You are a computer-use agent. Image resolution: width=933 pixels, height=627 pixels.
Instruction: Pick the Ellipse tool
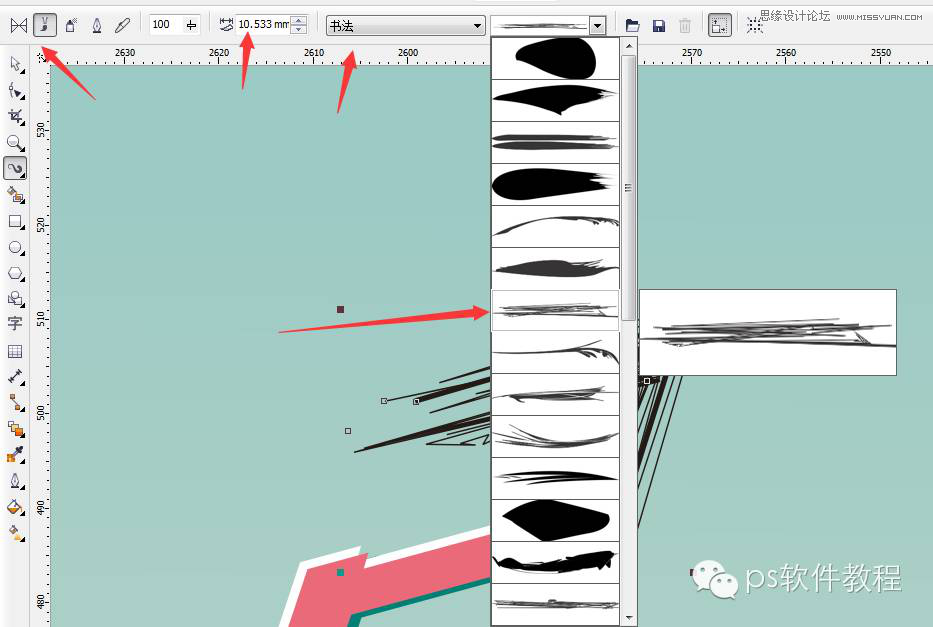[x=16, y=248]
